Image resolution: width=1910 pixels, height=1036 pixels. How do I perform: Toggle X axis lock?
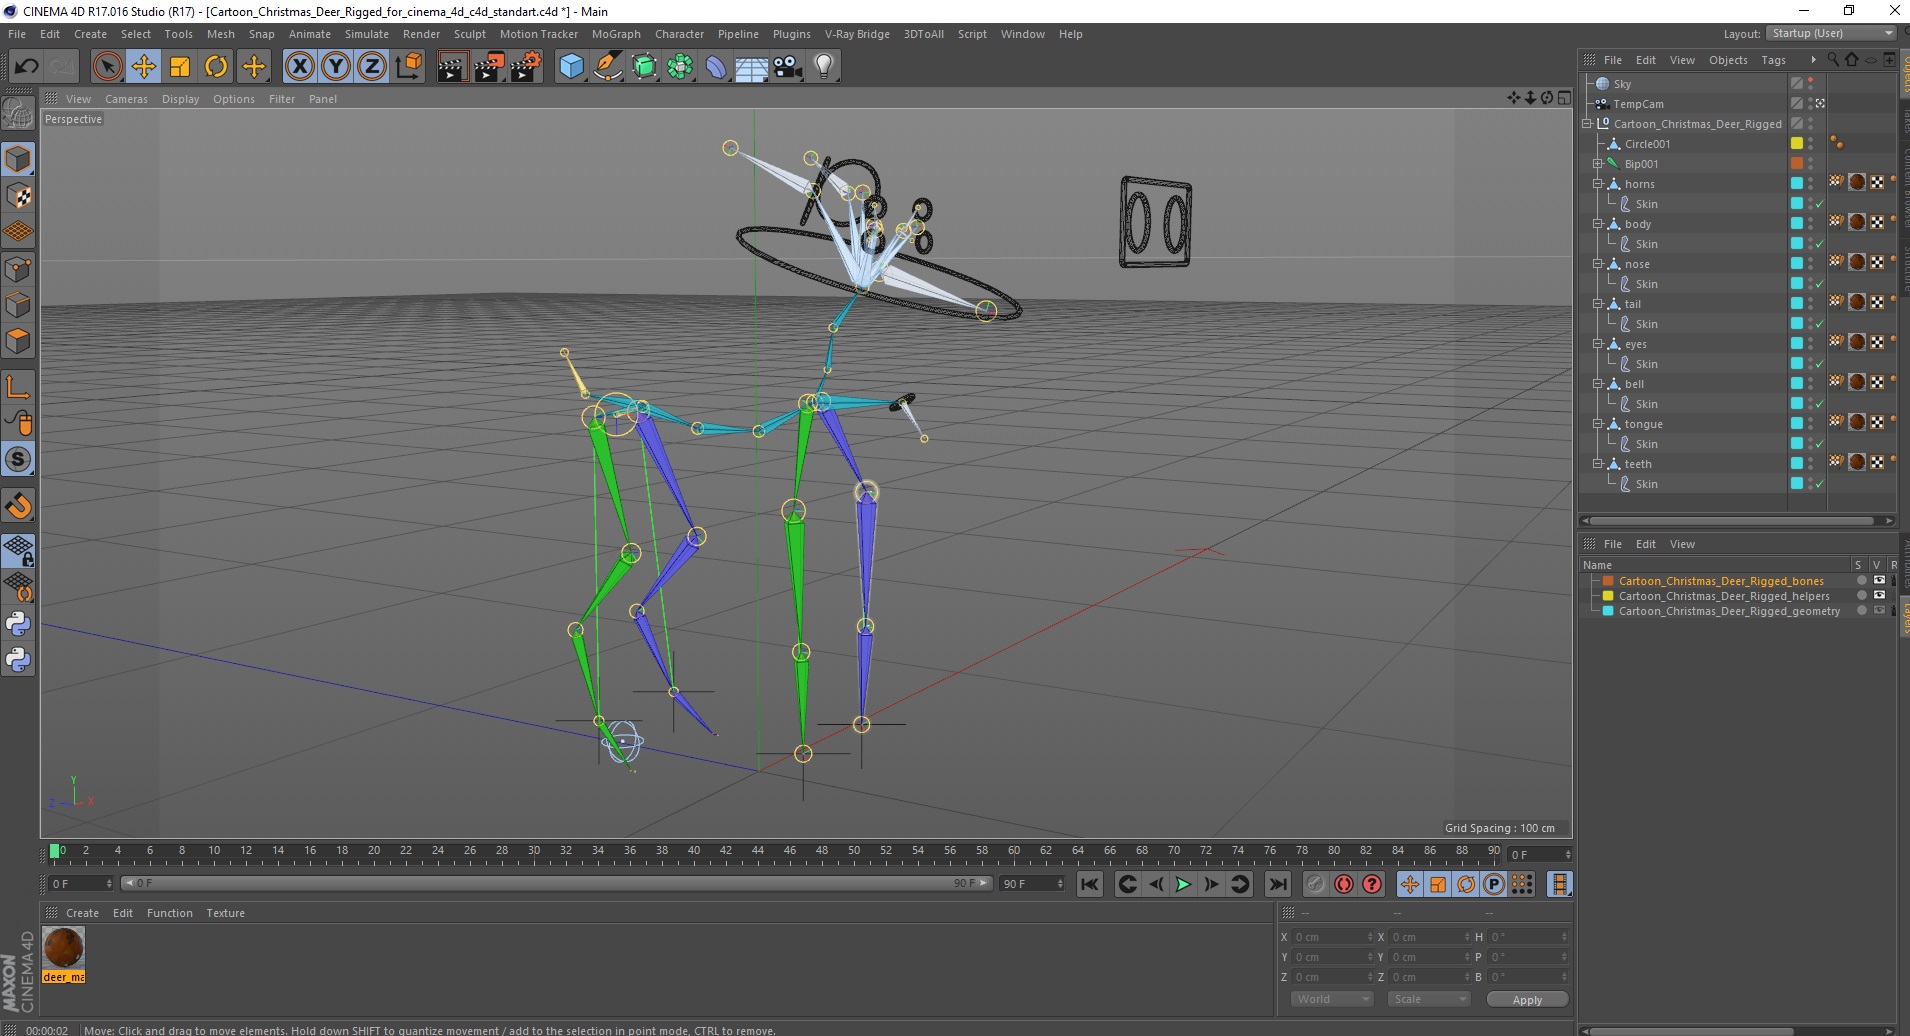pos(299,67)
